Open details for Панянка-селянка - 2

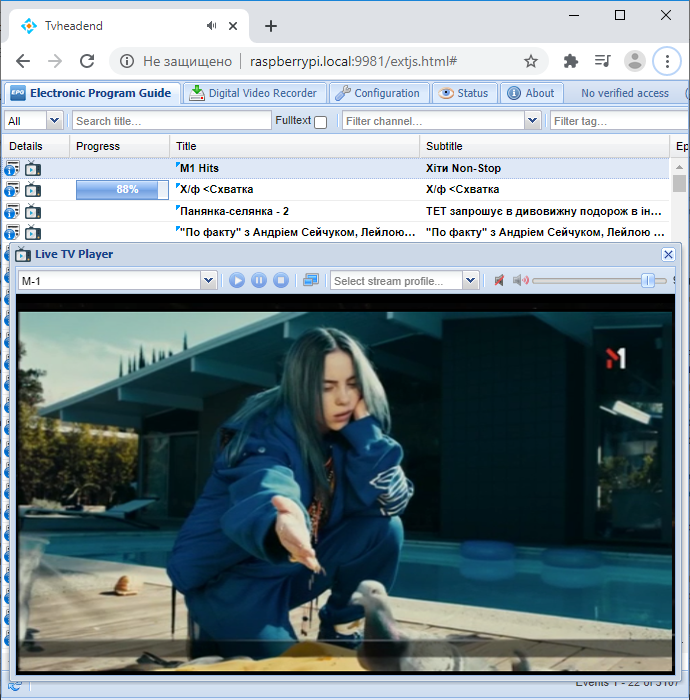pyautogui.click(x=12, y=211)
